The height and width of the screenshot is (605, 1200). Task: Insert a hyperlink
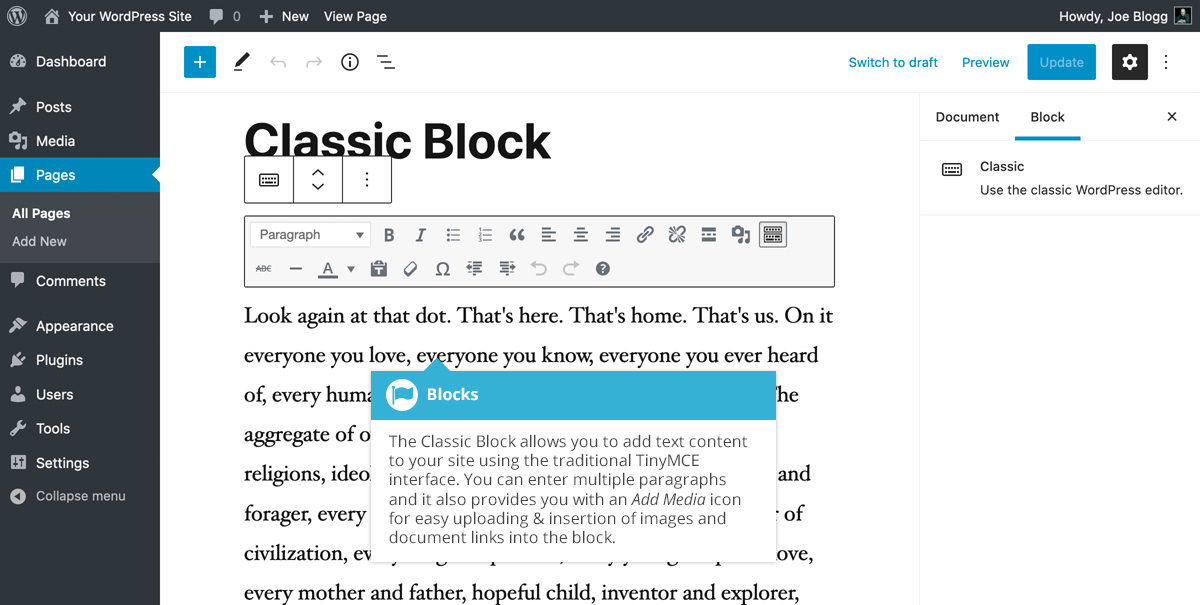coord(645,234)
